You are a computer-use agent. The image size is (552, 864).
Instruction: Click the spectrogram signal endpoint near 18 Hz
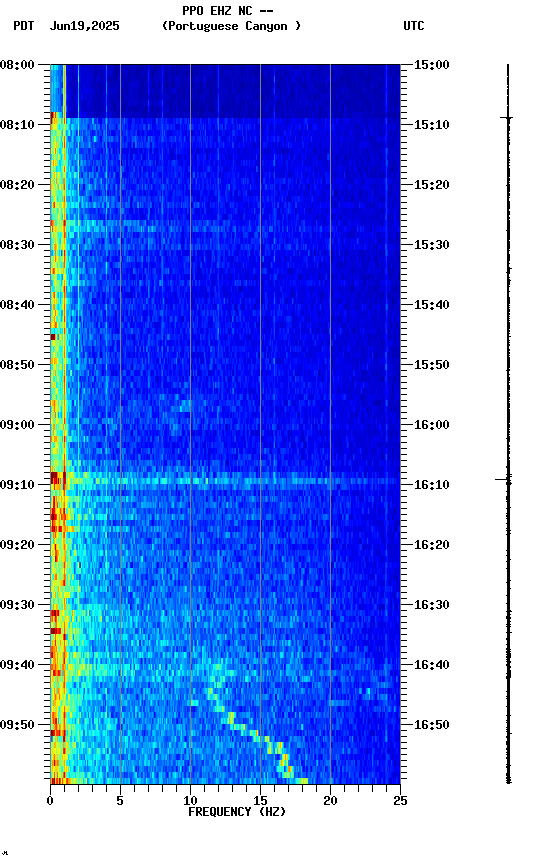click(301, 780)
